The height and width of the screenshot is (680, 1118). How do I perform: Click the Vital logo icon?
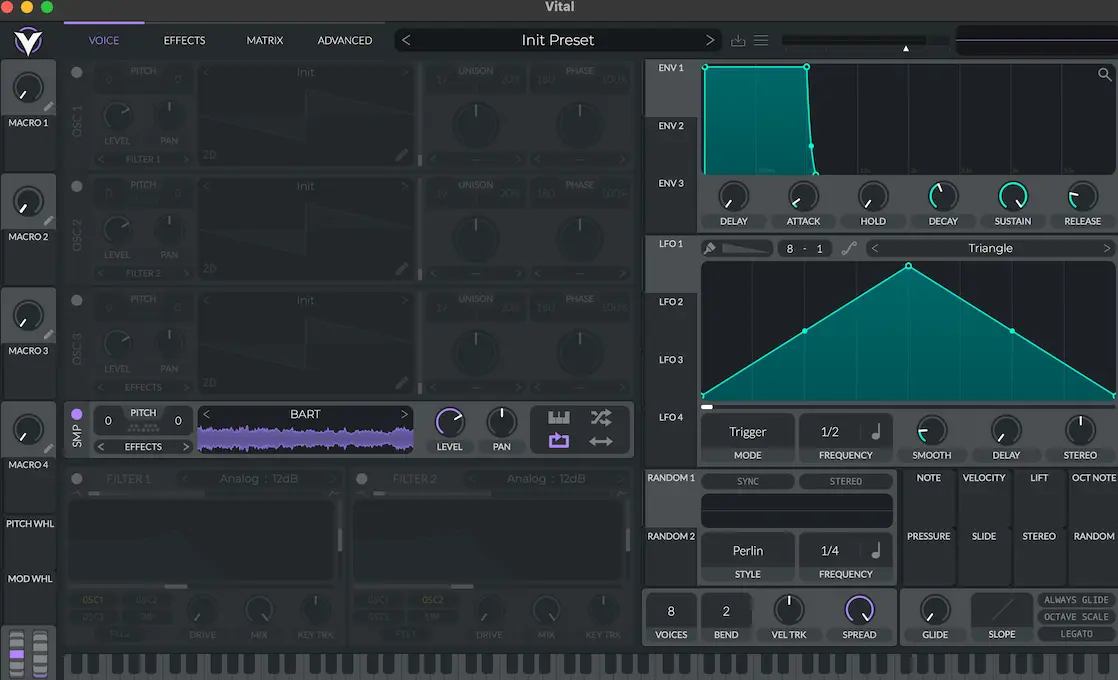click(x=29, y=41)
